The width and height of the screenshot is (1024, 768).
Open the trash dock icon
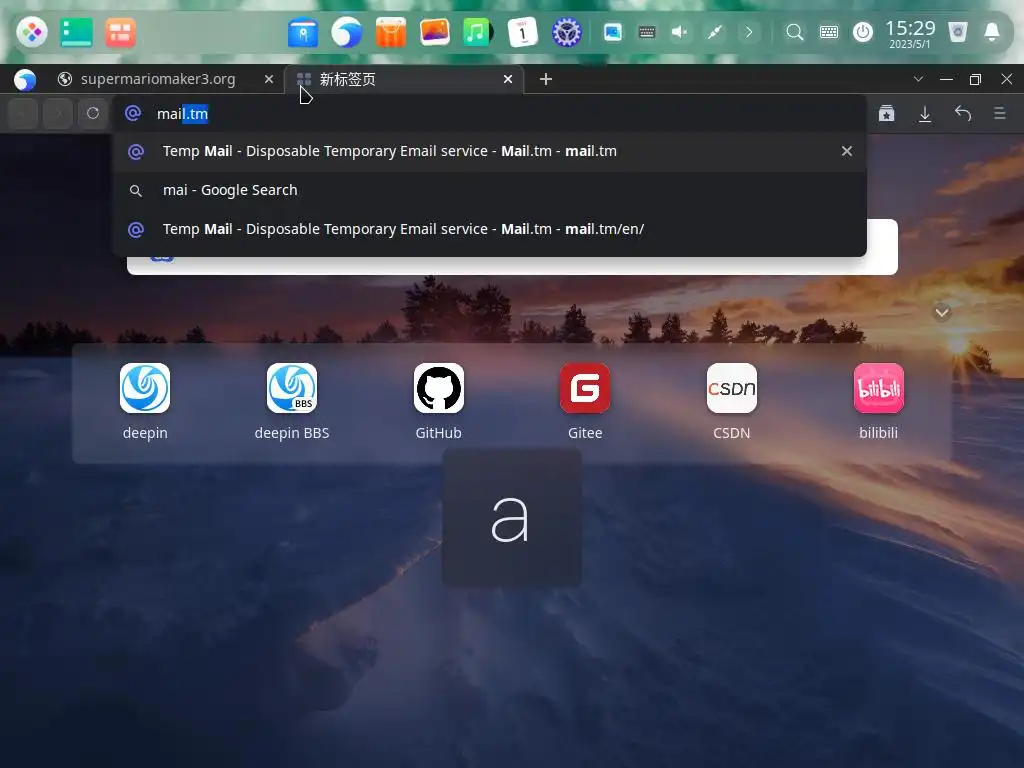click(x=957, y=32)
